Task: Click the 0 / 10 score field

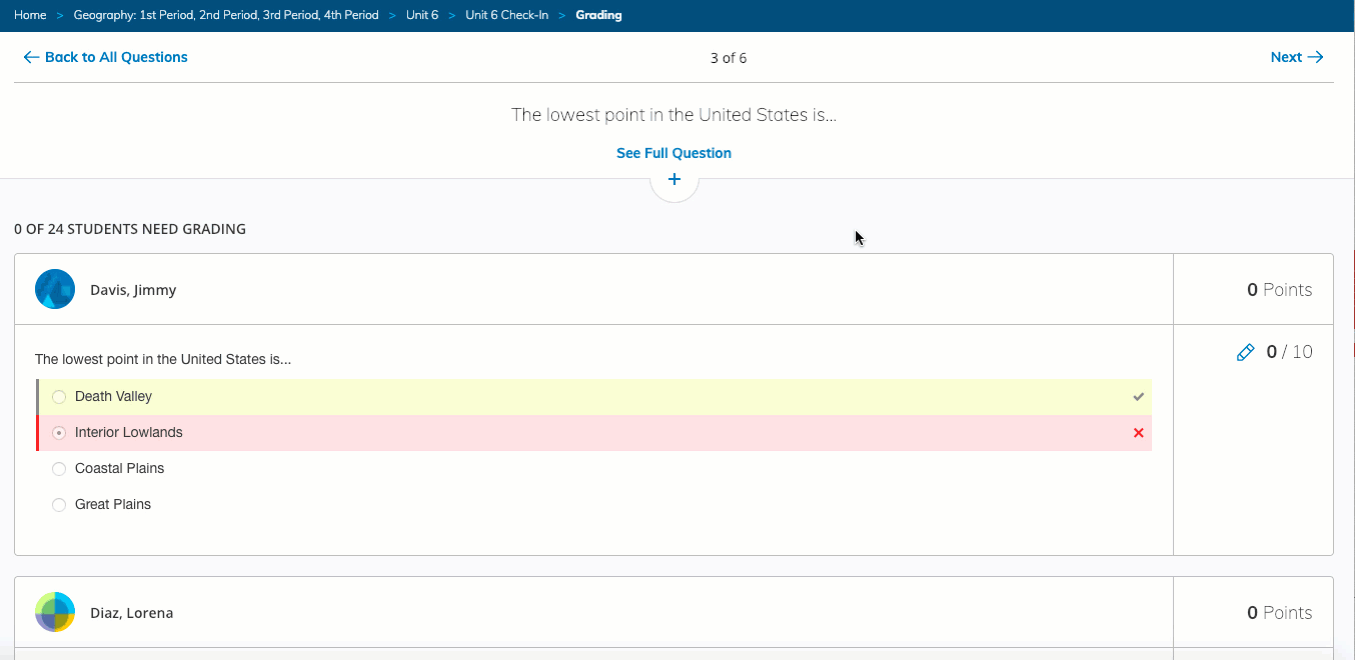Action: click(x=1289, y=352)
